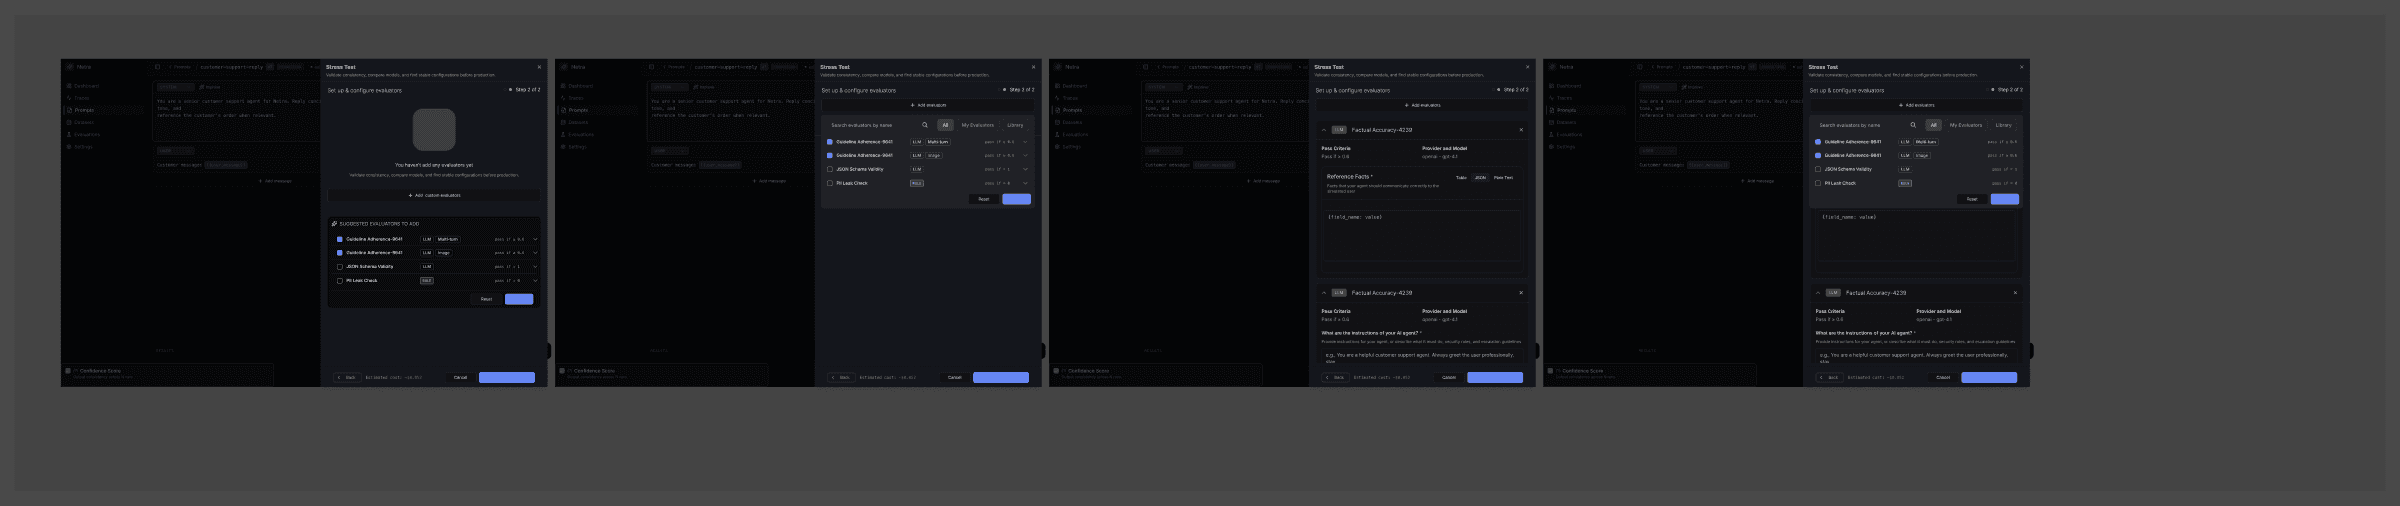Viewport: 2400px width, 506px height.
Task: Toggle Guideline Adherence Image checkbox in search-only frame
Action: pos(830,156)
